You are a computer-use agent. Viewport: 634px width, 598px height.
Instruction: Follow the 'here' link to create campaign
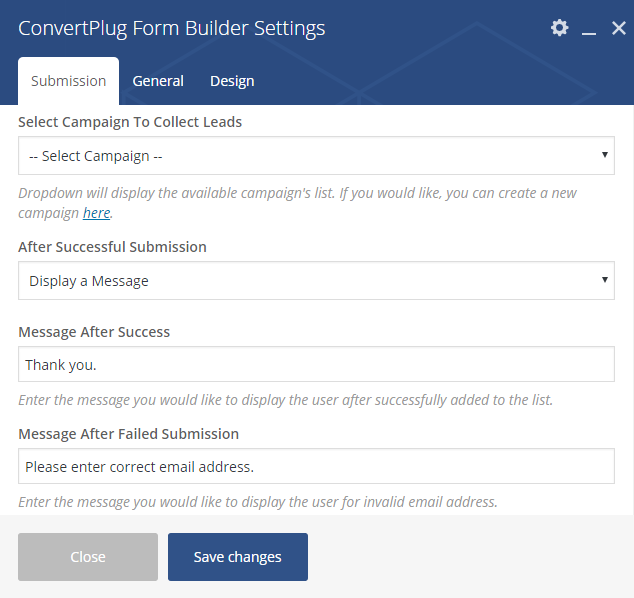tap(96, 213)
